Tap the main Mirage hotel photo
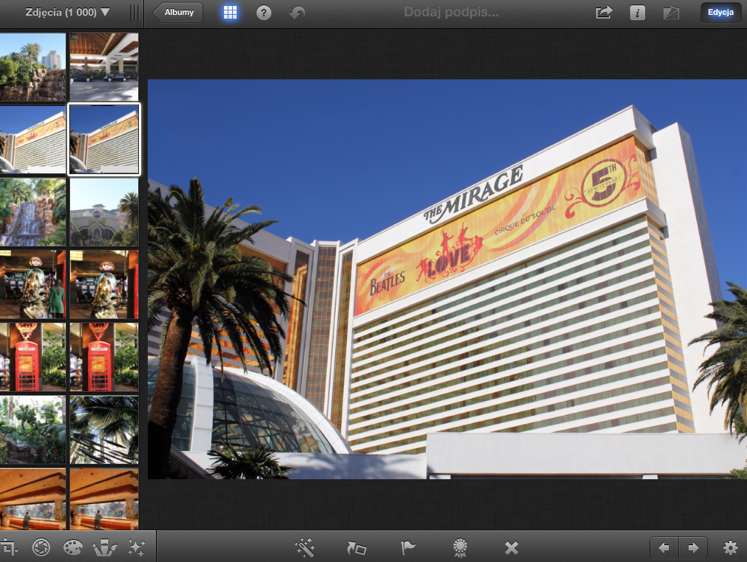The height and width of the screenshot is (562, 747). [447, 279]
